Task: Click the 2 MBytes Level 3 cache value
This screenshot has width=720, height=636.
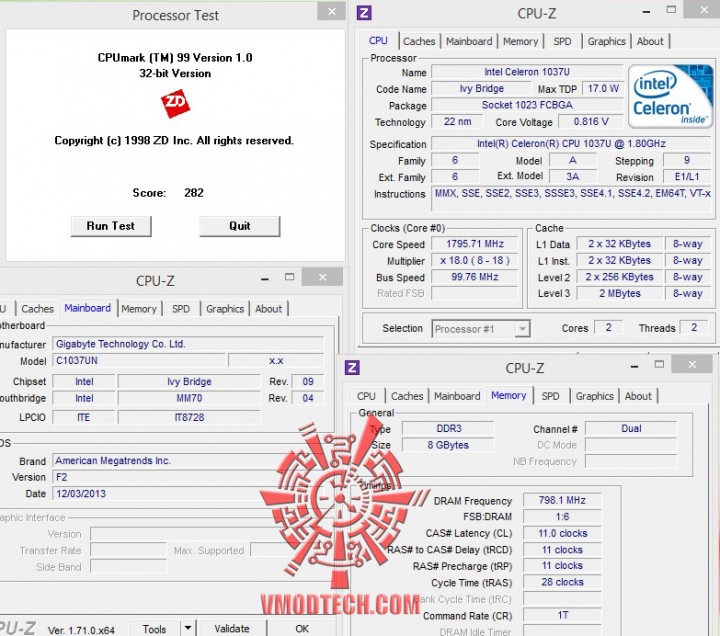Action: coord(619,293)
